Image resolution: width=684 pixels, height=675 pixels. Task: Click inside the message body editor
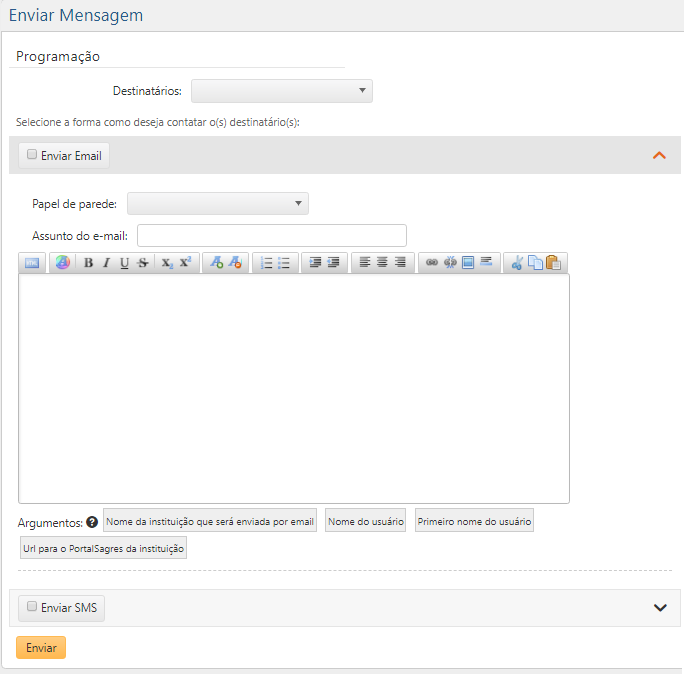(294, 388)
